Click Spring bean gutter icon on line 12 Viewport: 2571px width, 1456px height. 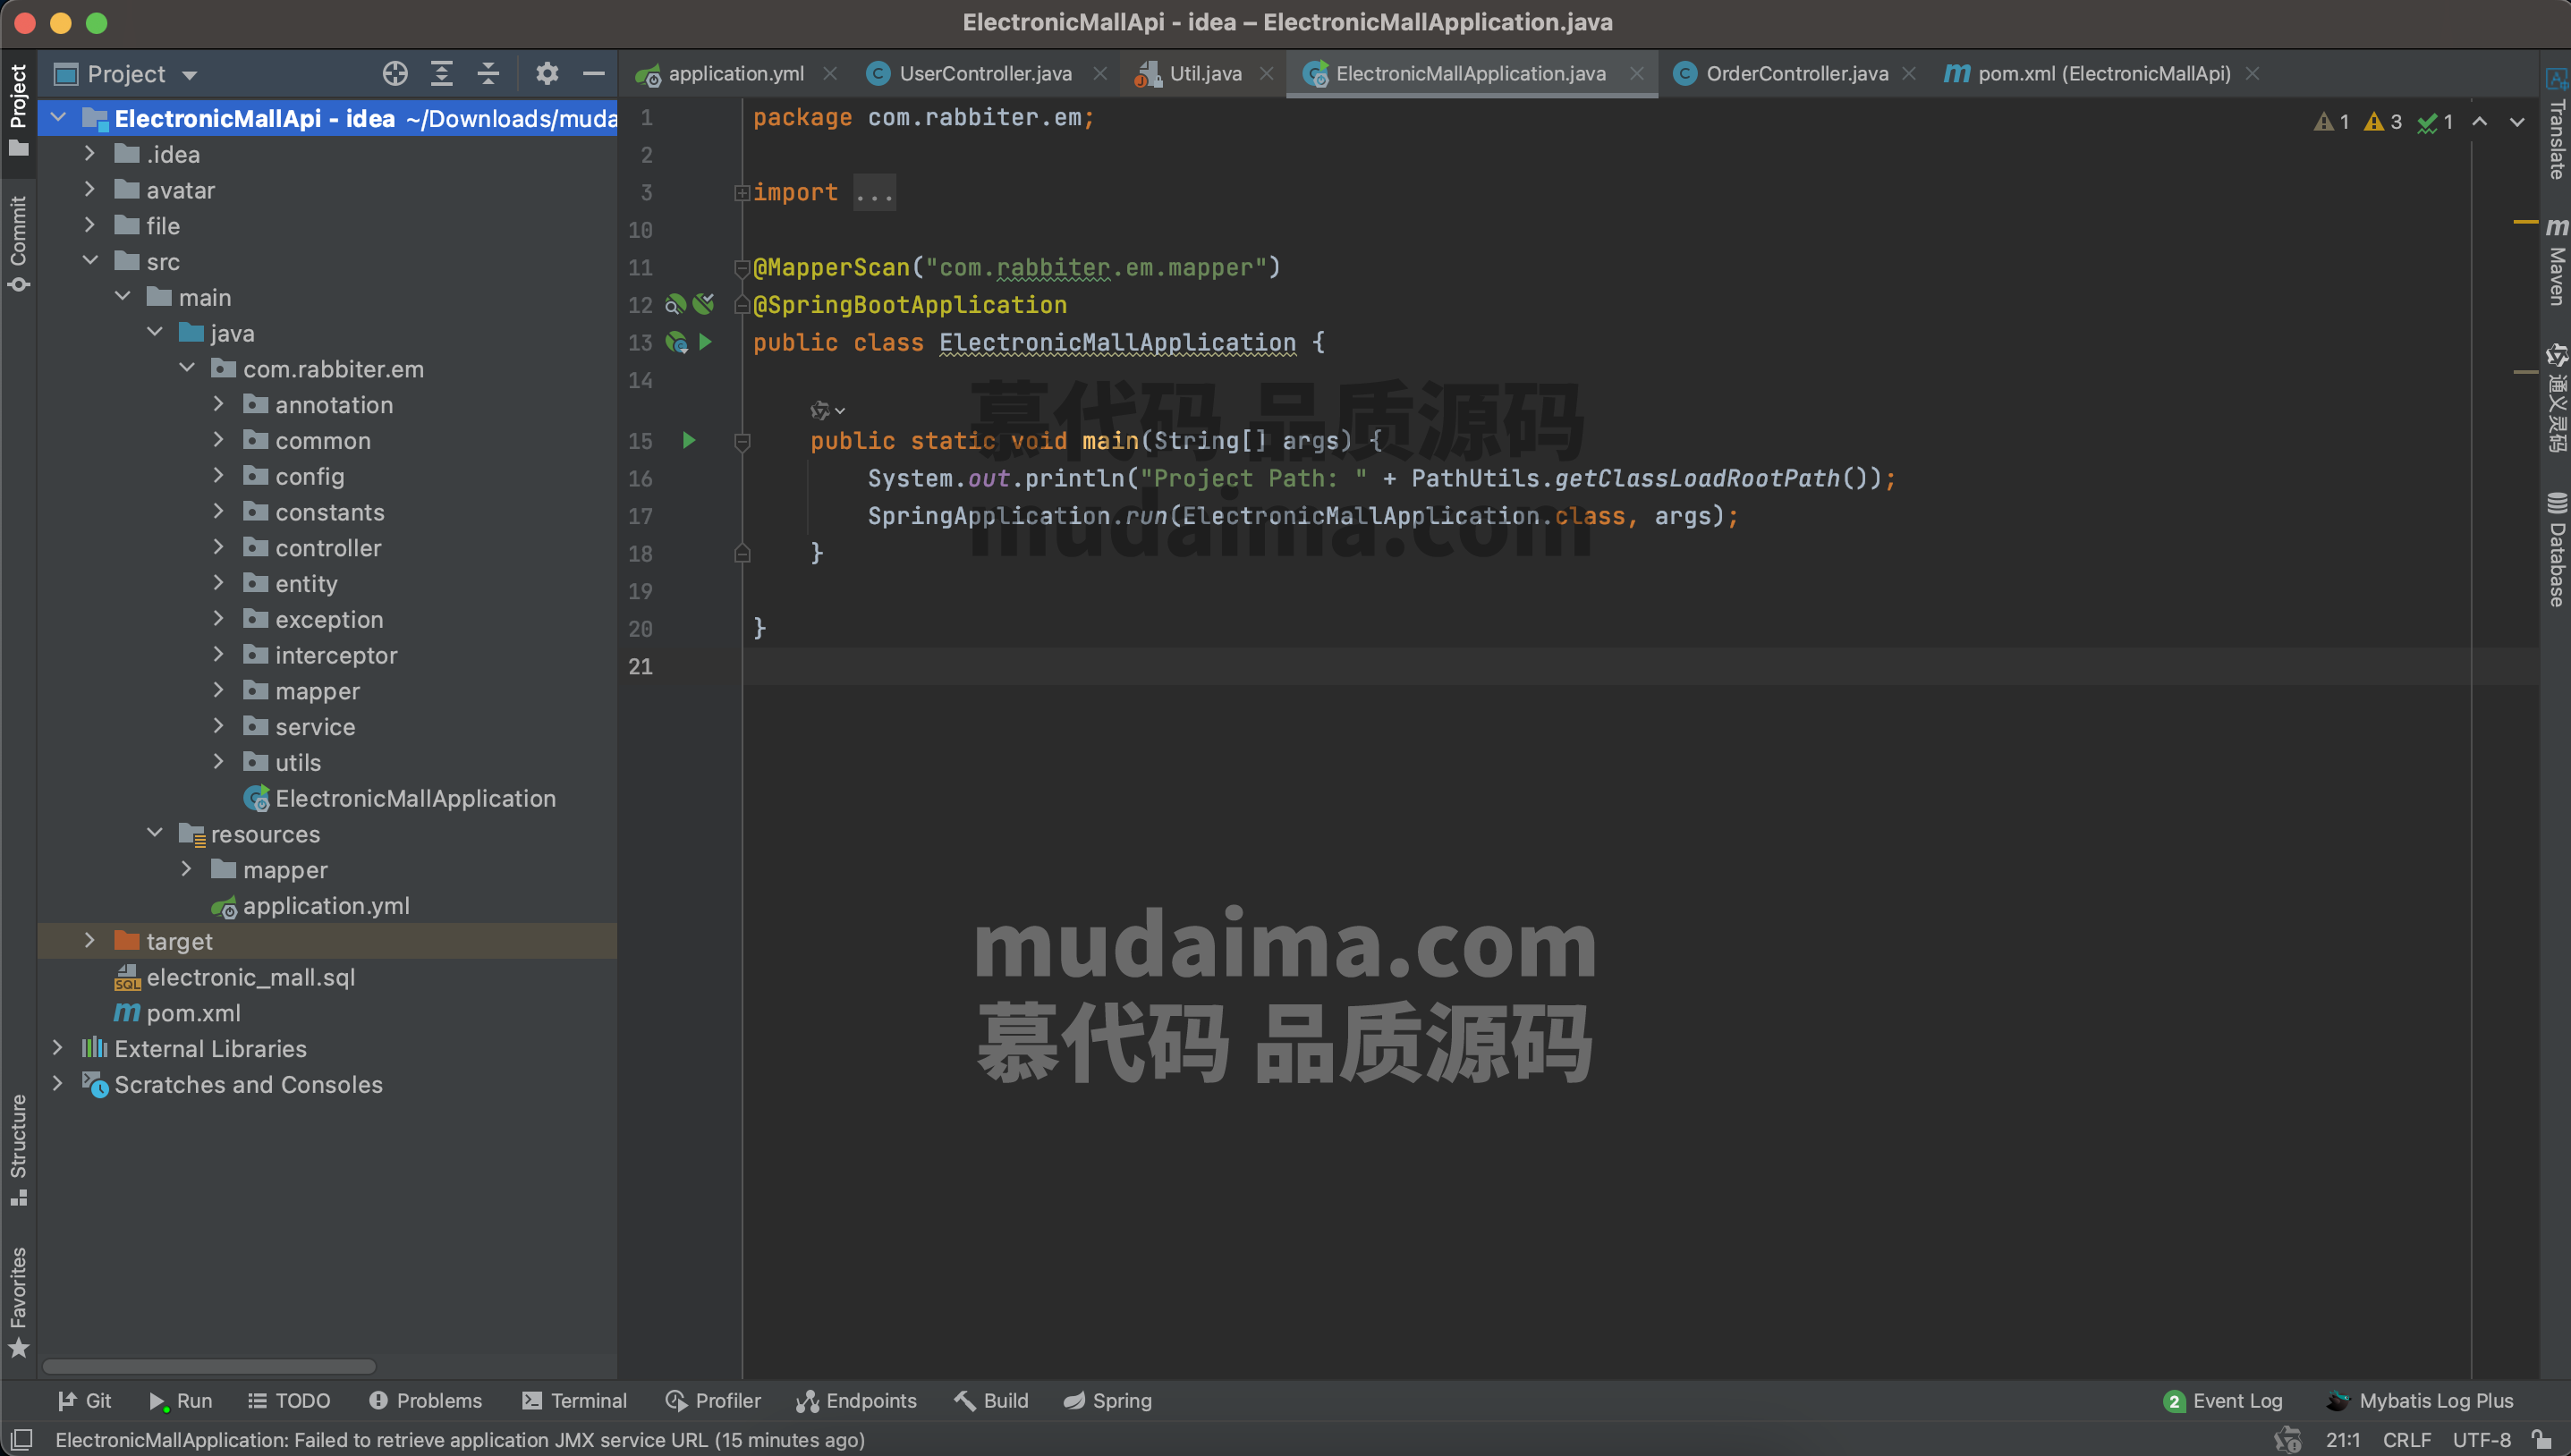click(x=676, y=304)
